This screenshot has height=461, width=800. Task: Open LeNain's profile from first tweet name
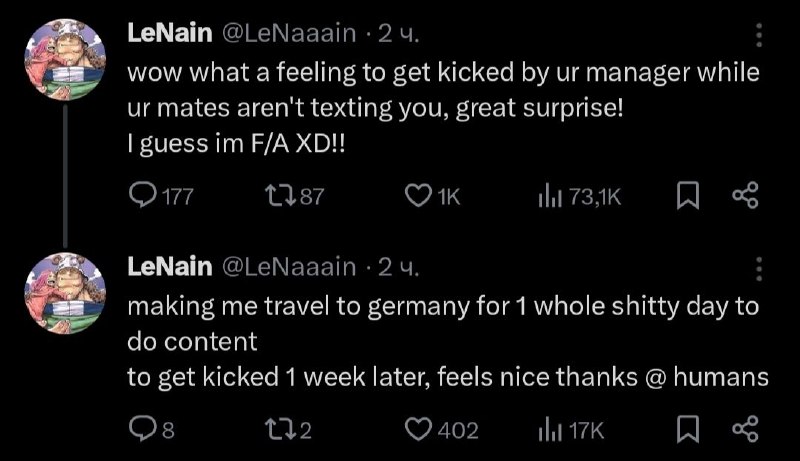(168, 34)
